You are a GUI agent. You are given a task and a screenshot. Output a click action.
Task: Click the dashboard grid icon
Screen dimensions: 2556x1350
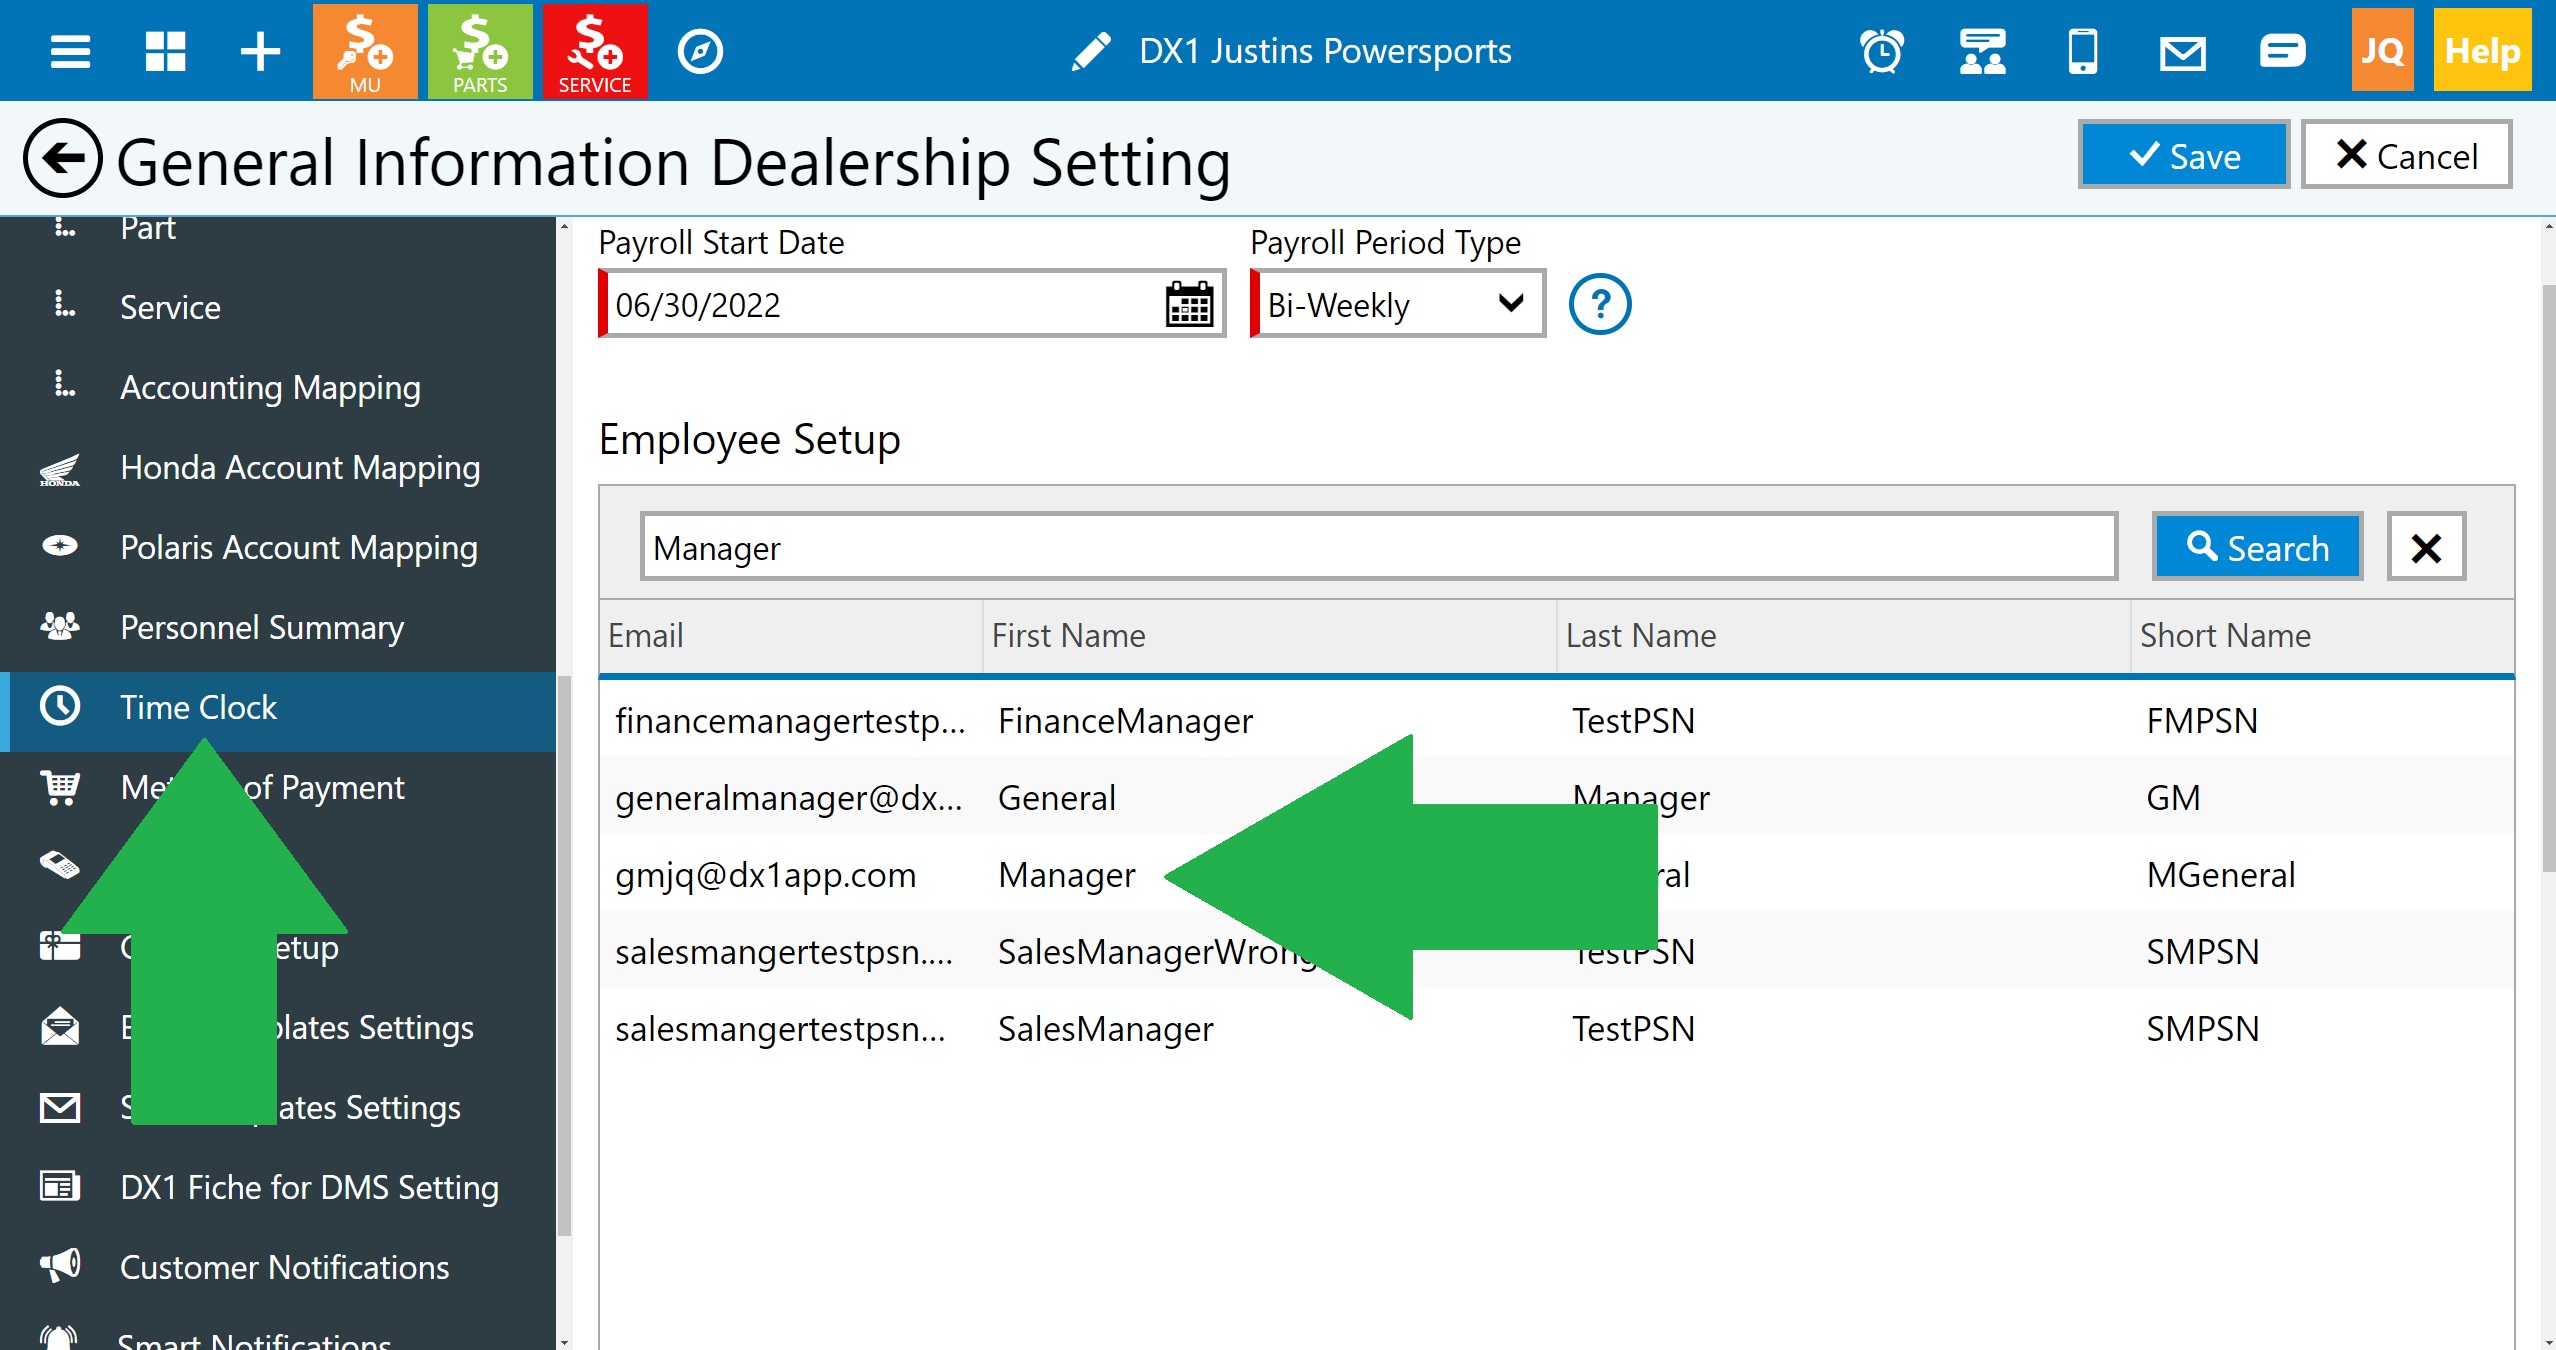(x=165, y=51)
